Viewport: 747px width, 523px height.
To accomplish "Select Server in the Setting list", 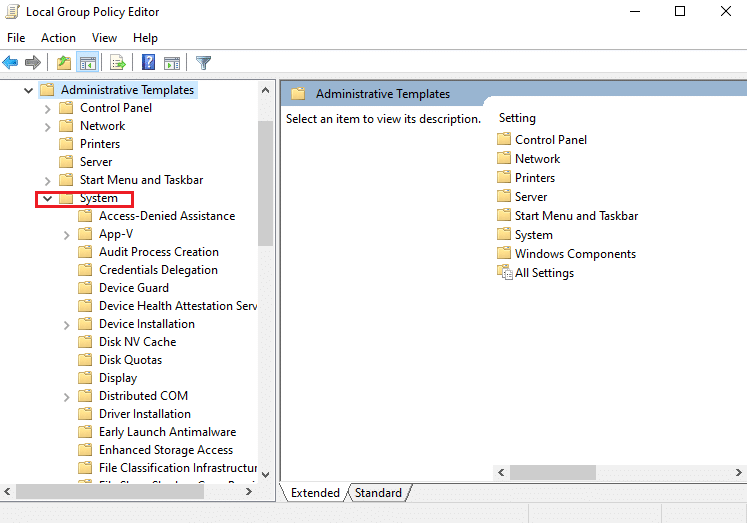I will pos(531,197).
